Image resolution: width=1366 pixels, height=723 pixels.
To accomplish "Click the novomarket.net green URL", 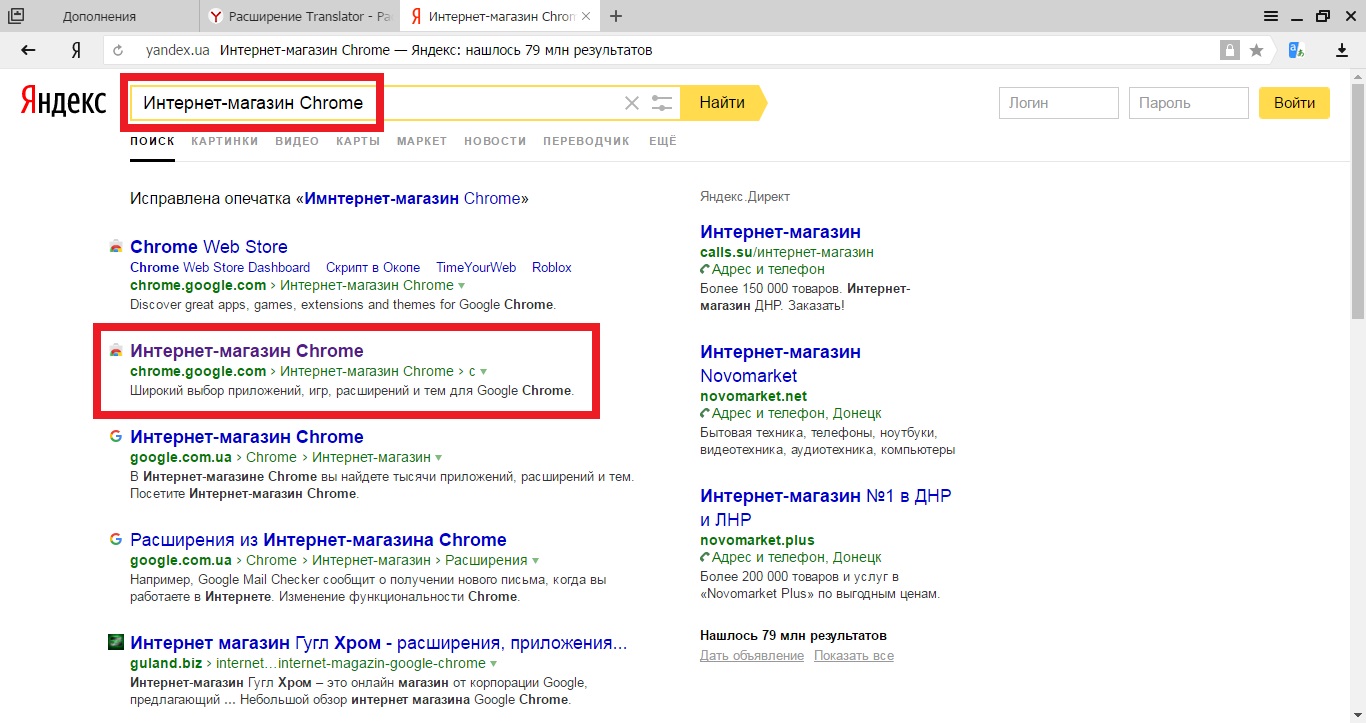I will coord(754,396).
